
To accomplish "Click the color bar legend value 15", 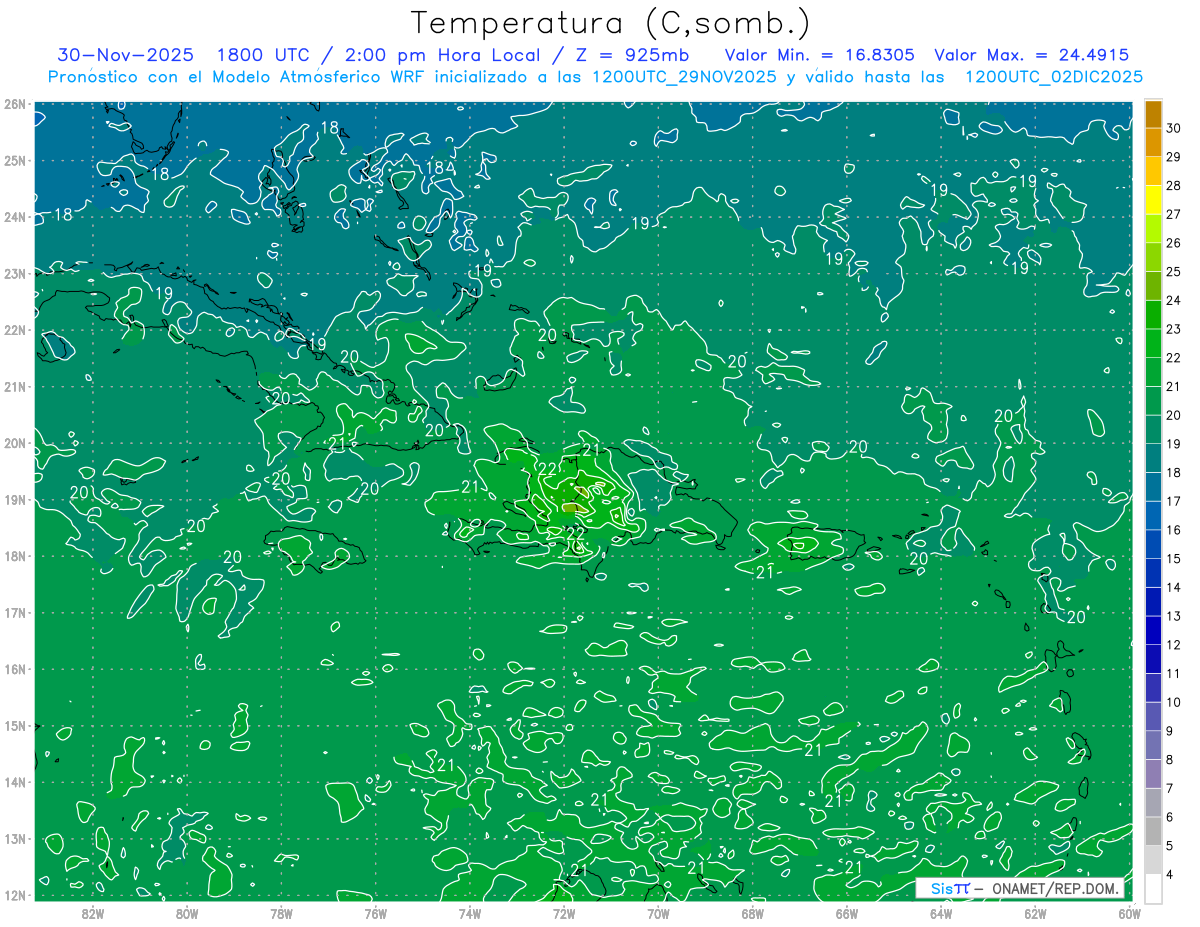I will coord(1172,558).
